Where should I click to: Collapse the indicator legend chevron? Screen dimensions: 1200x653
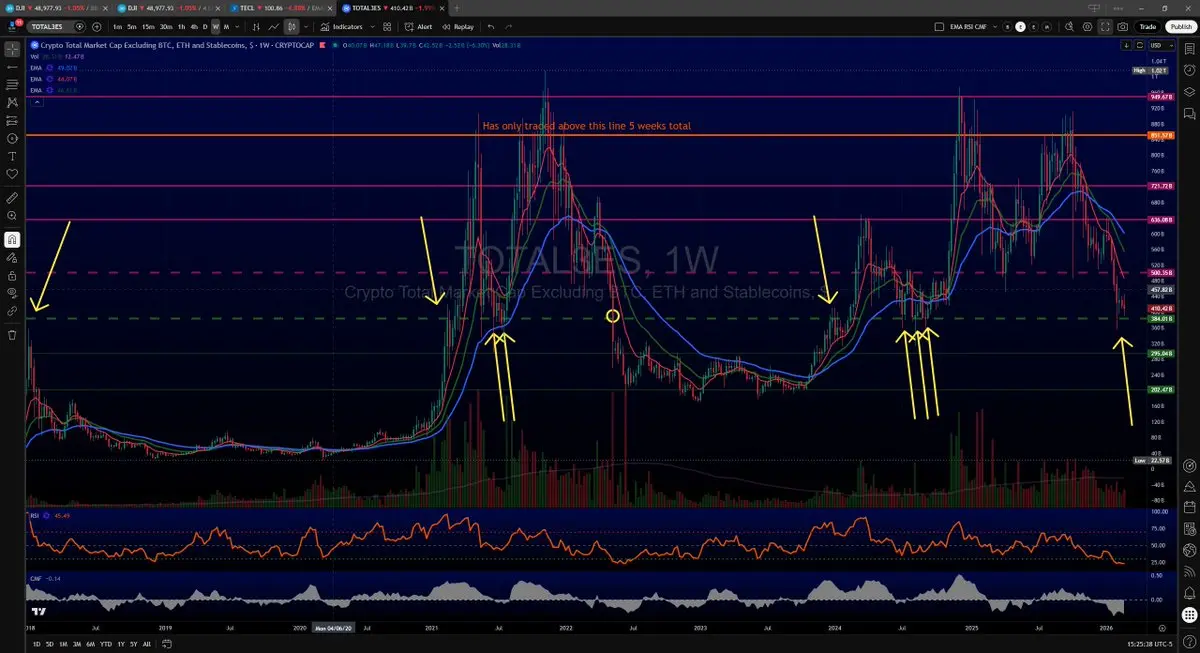click(x=37, y=101)
